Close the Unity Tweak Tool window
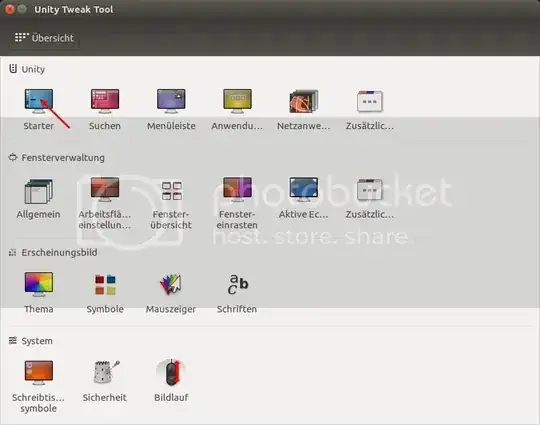This screenshot has height=425, width=540. [x=10, y=9]
